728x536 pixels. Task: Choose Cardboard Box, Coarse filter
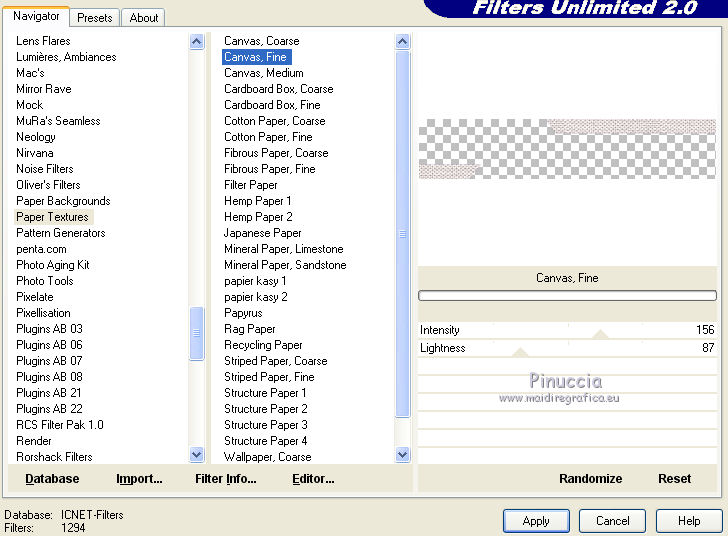(x=279, y=89)
